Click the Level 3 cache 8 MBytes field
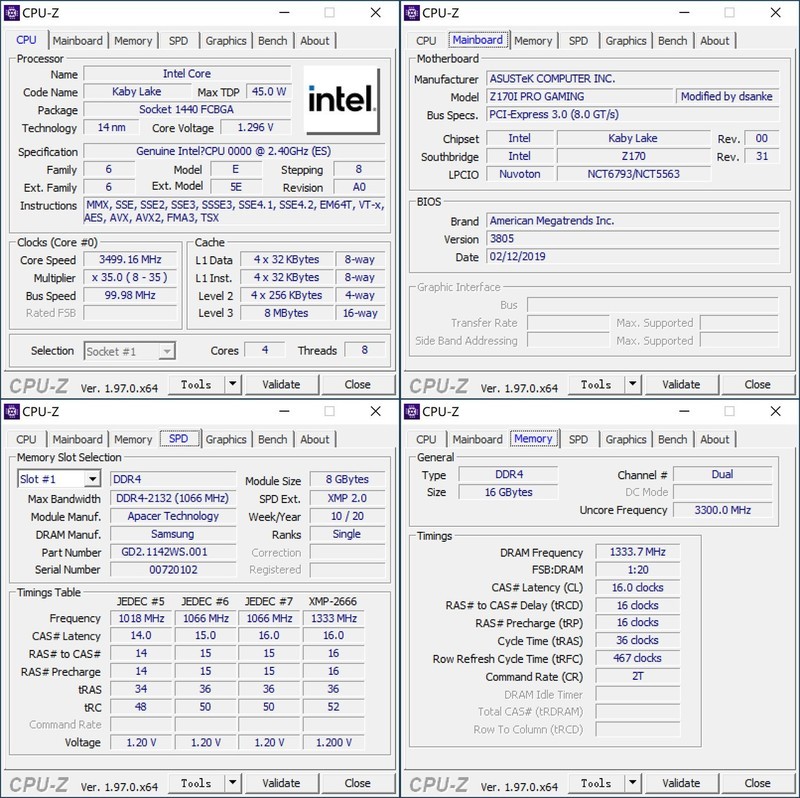 (x=287, y=313)
